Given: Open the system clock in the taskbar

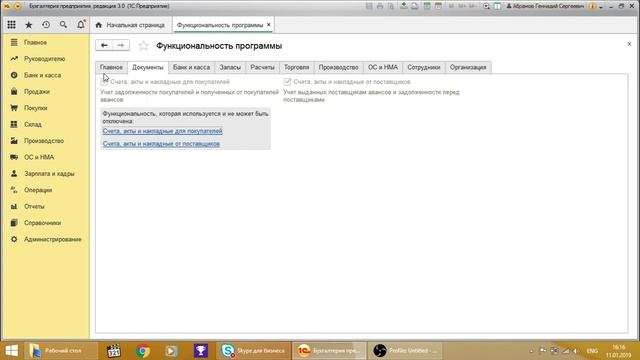Looking at the screenshot, I should (619, 351).
